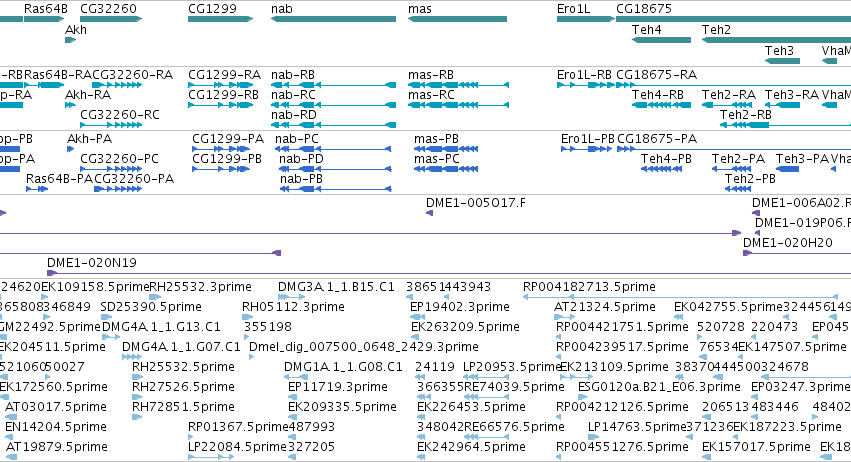This screenshot has height=462, width=851.
Task: Click the DME1-020H20 clone arrow
Action: 797,253
